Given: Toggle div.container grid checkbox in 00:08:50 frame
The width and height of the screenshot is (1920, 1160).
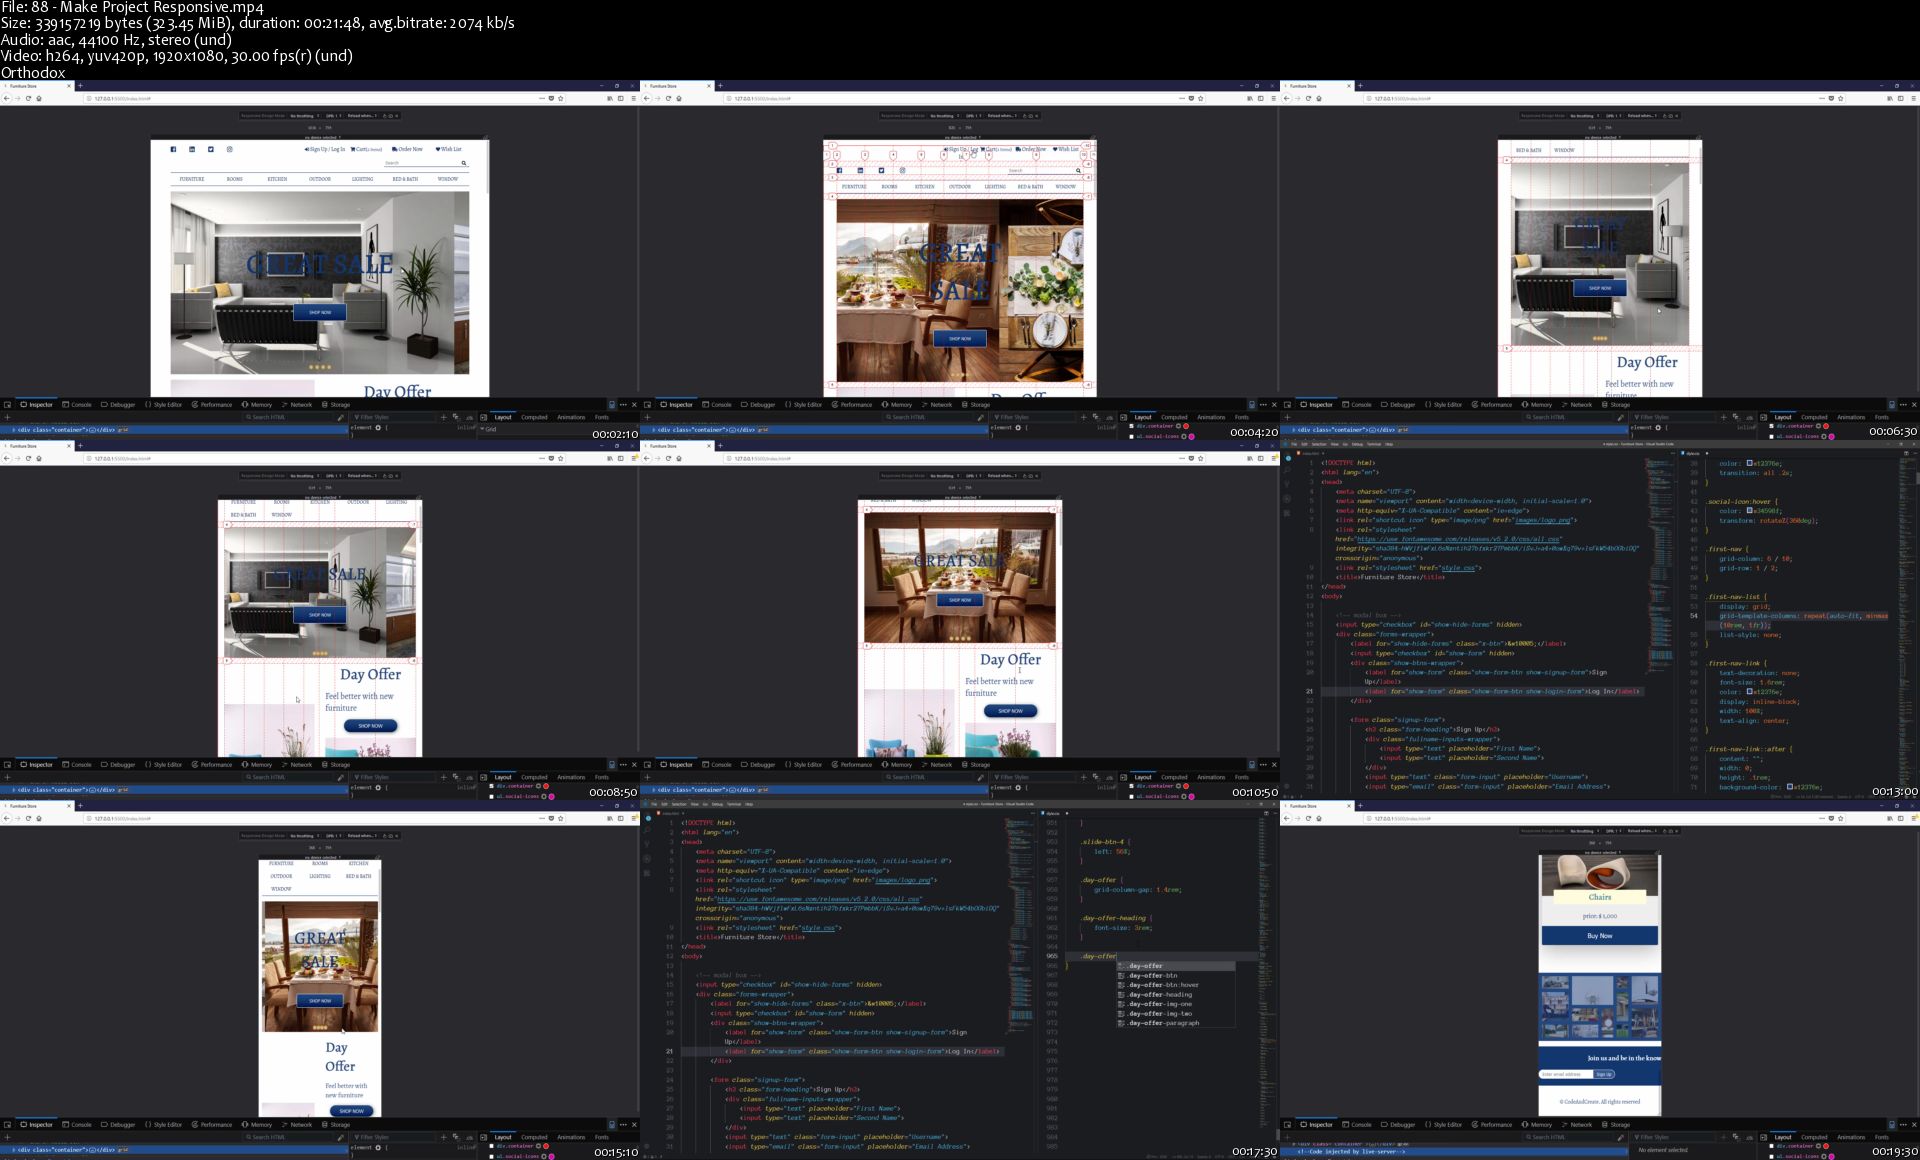Looking at the screenshot, I should point(491,786).
